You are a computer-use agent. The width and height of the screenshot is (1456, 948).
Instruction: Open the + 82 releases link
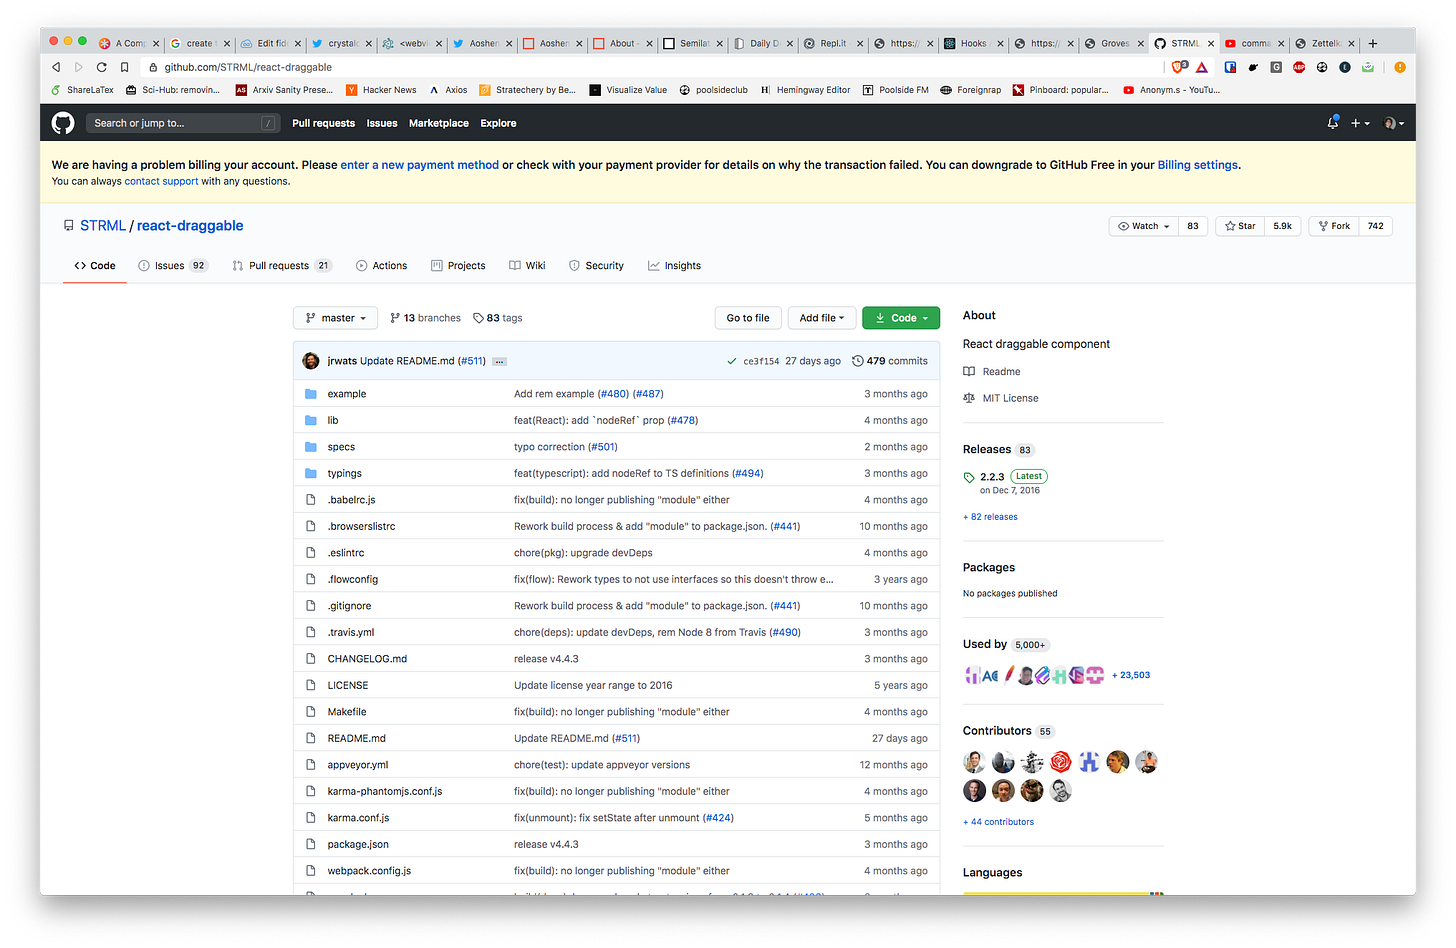[x=990, y=517]
